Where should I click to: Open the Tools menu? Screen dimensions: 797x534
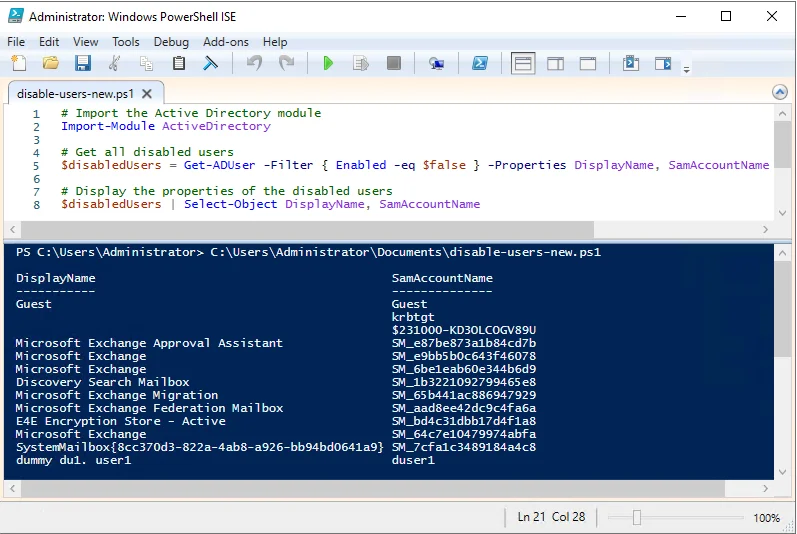coord(126,42)
